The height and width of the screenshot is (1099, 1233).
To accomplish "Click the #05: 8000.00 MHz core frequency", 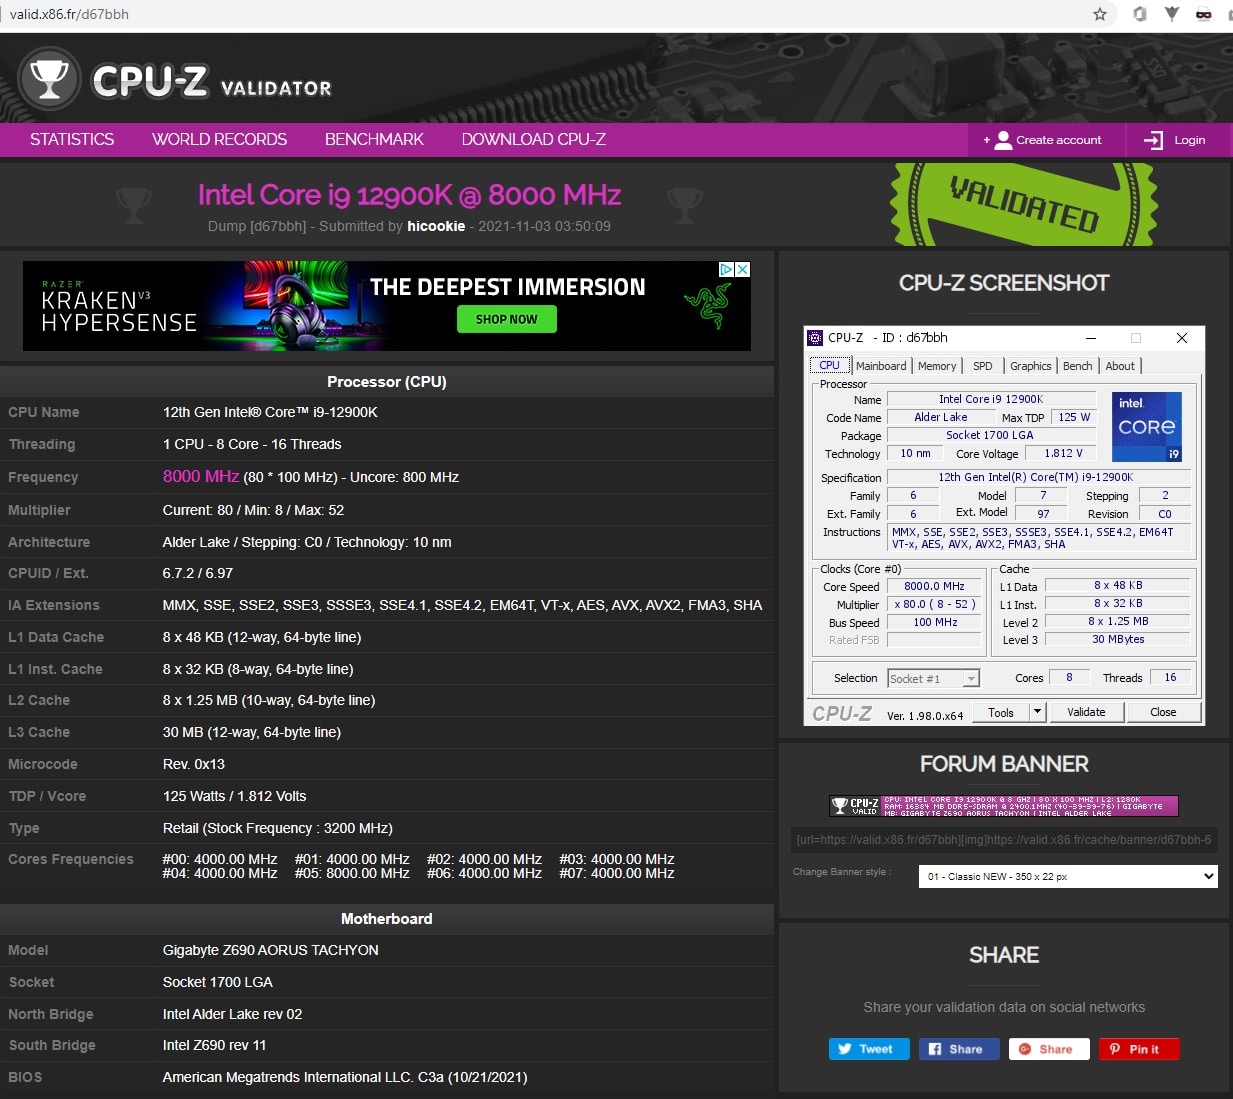I will (352, 874).
